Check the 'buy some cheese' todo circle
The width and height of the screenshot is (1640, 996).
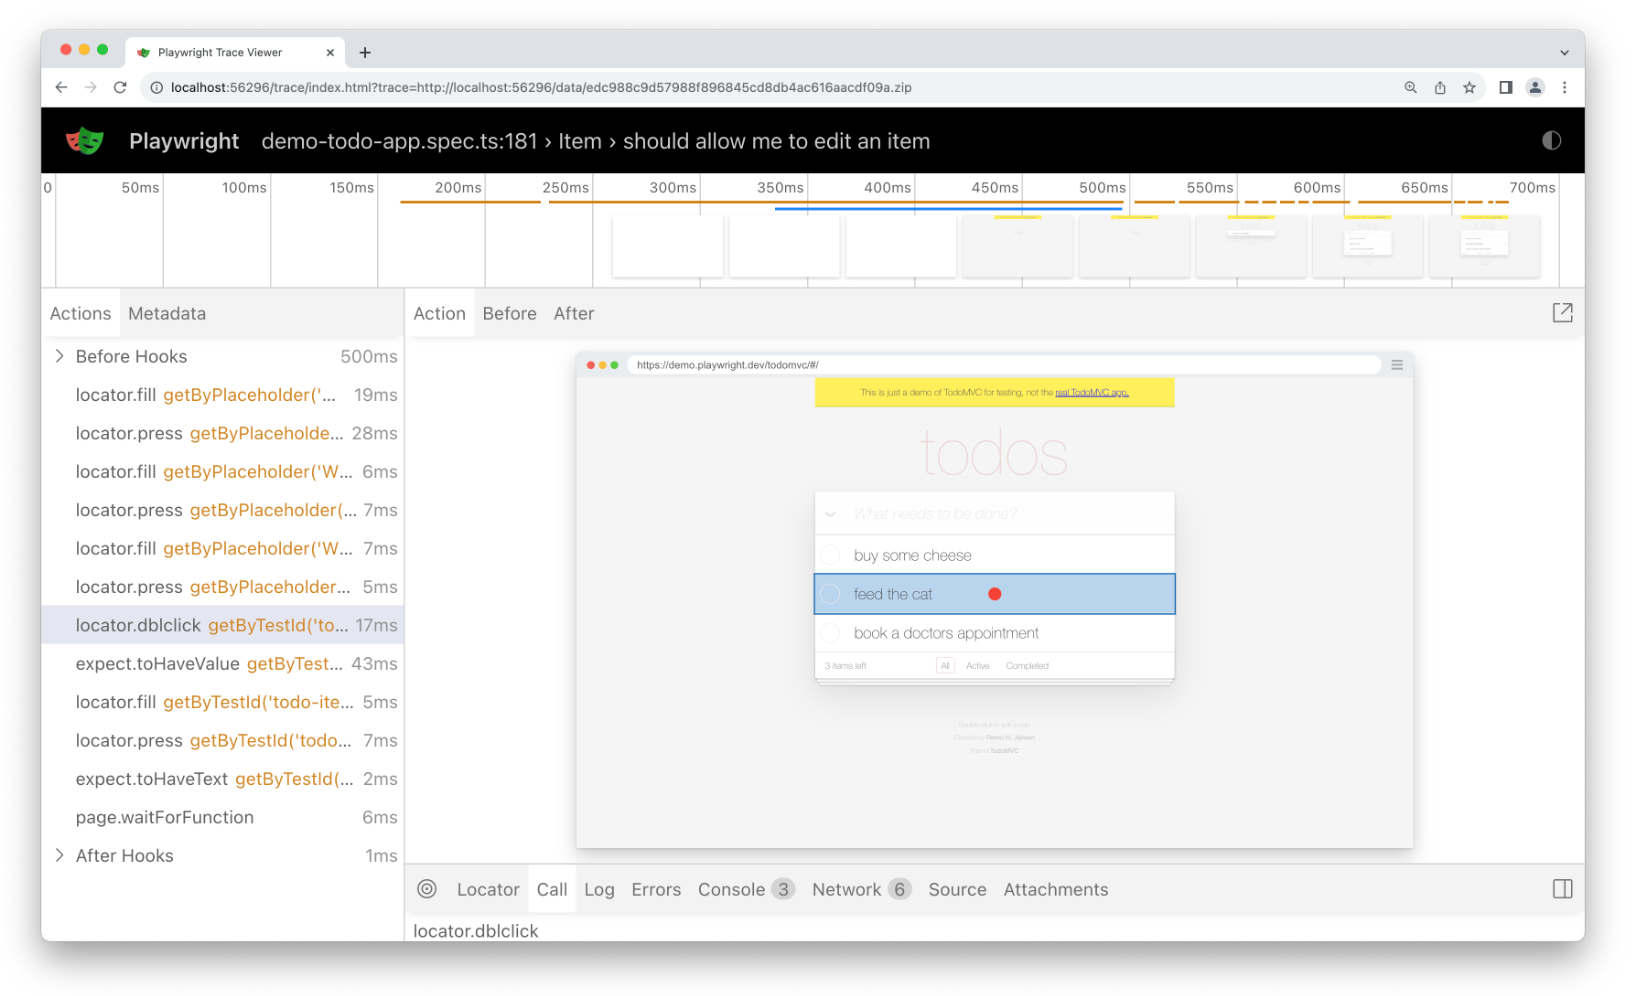[830, 555]
